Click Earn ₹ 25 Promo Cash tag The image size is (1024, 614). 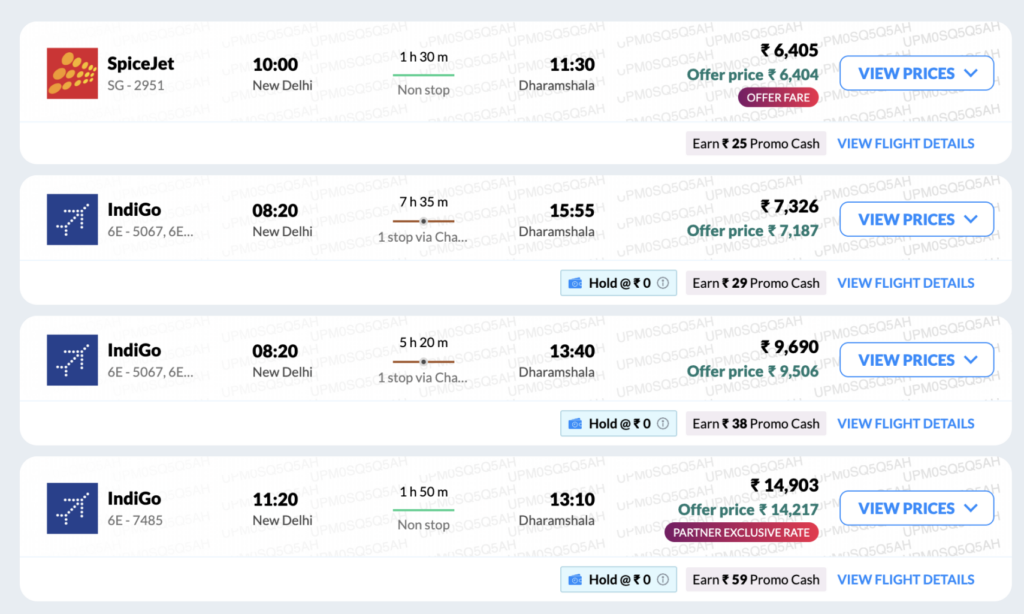756,143
